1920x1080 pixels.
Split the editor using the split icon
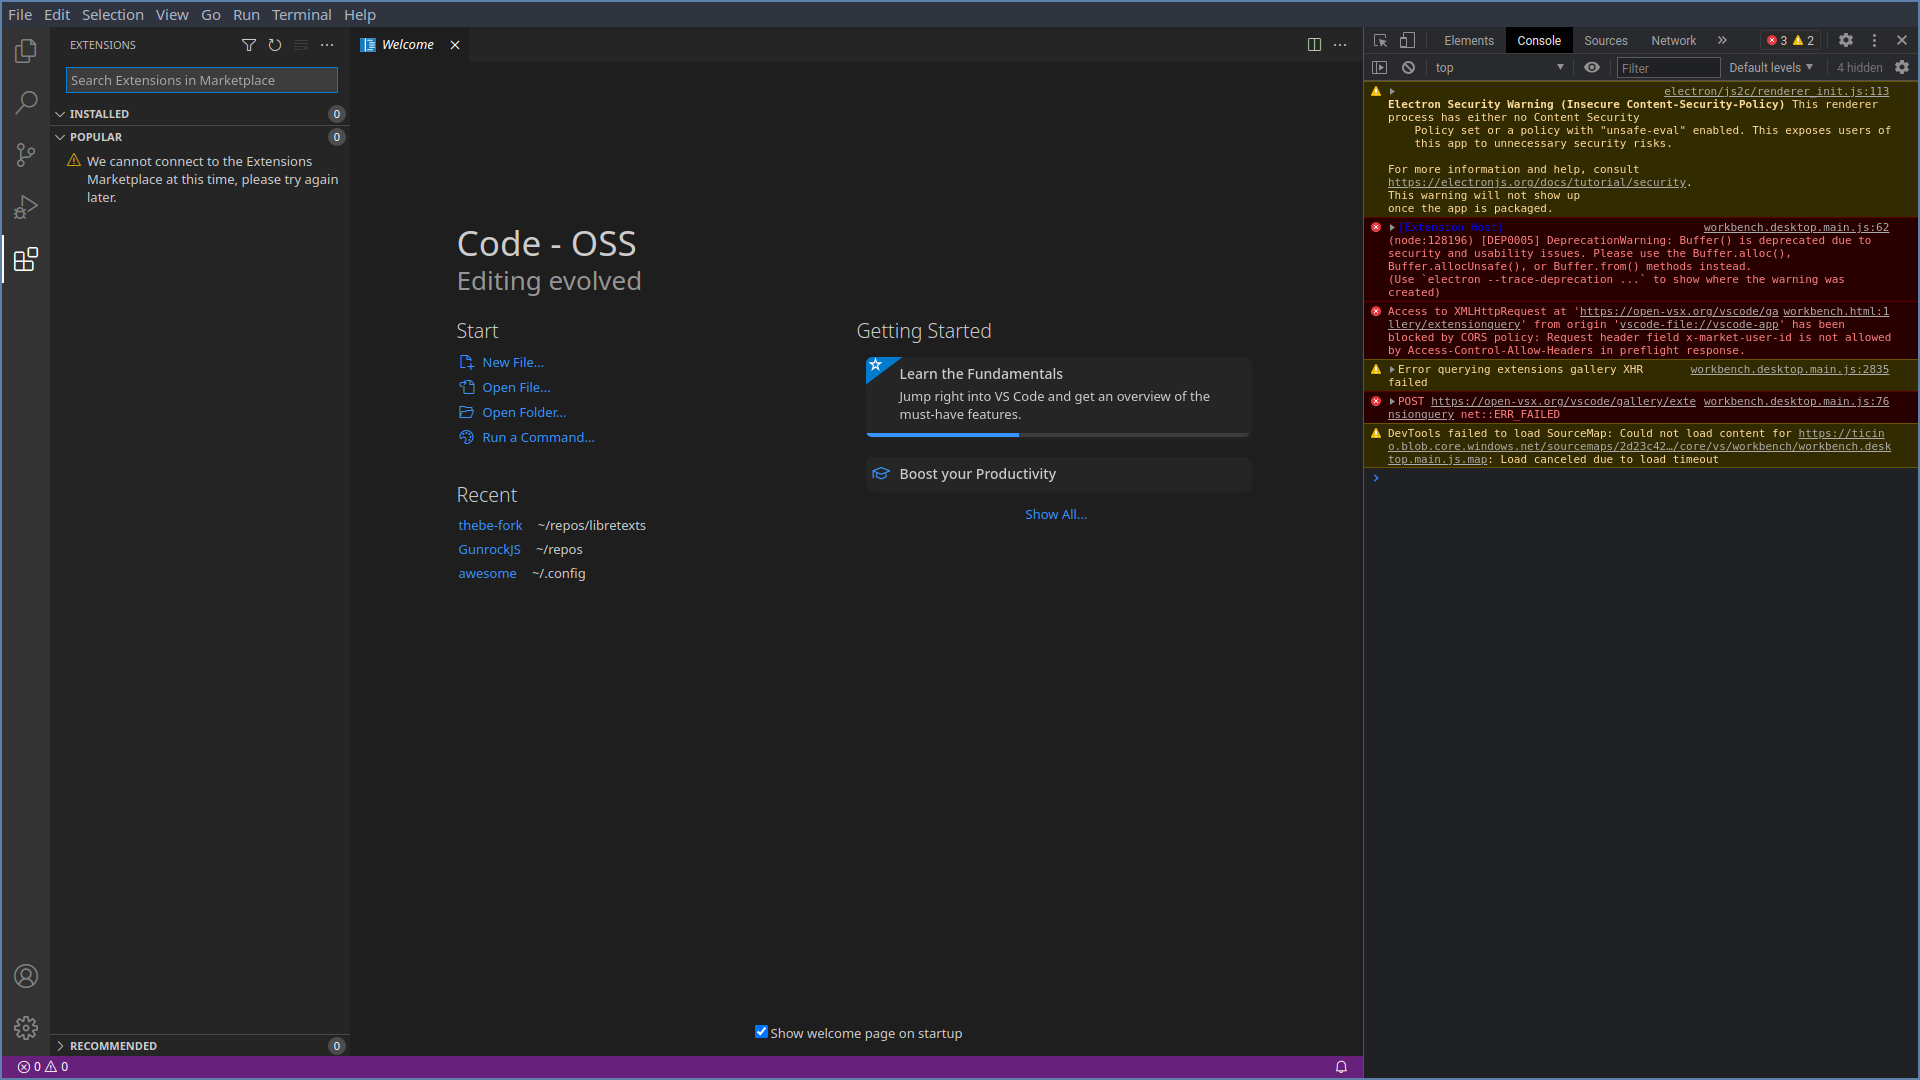(1314, 44)
